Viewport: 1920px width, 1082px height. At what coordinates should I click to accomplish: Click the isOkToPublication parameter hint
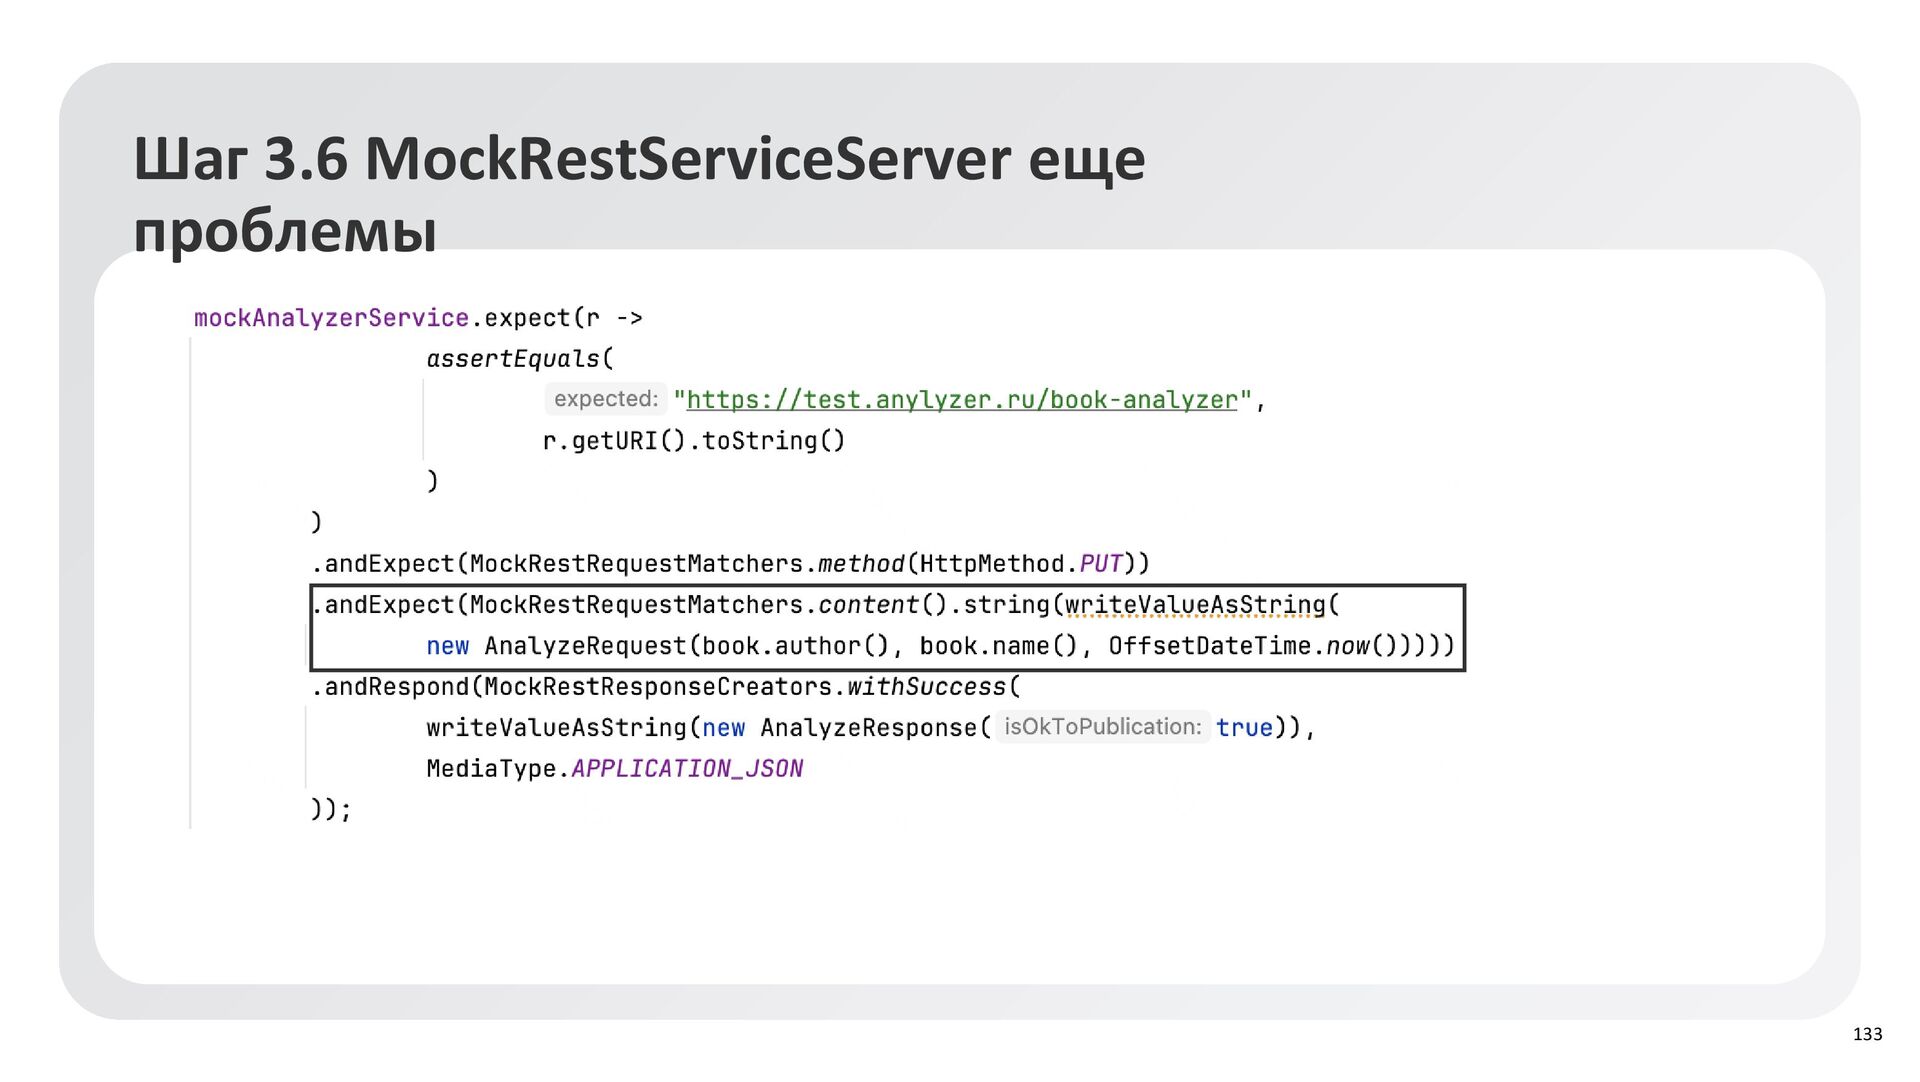(1102, 727)
